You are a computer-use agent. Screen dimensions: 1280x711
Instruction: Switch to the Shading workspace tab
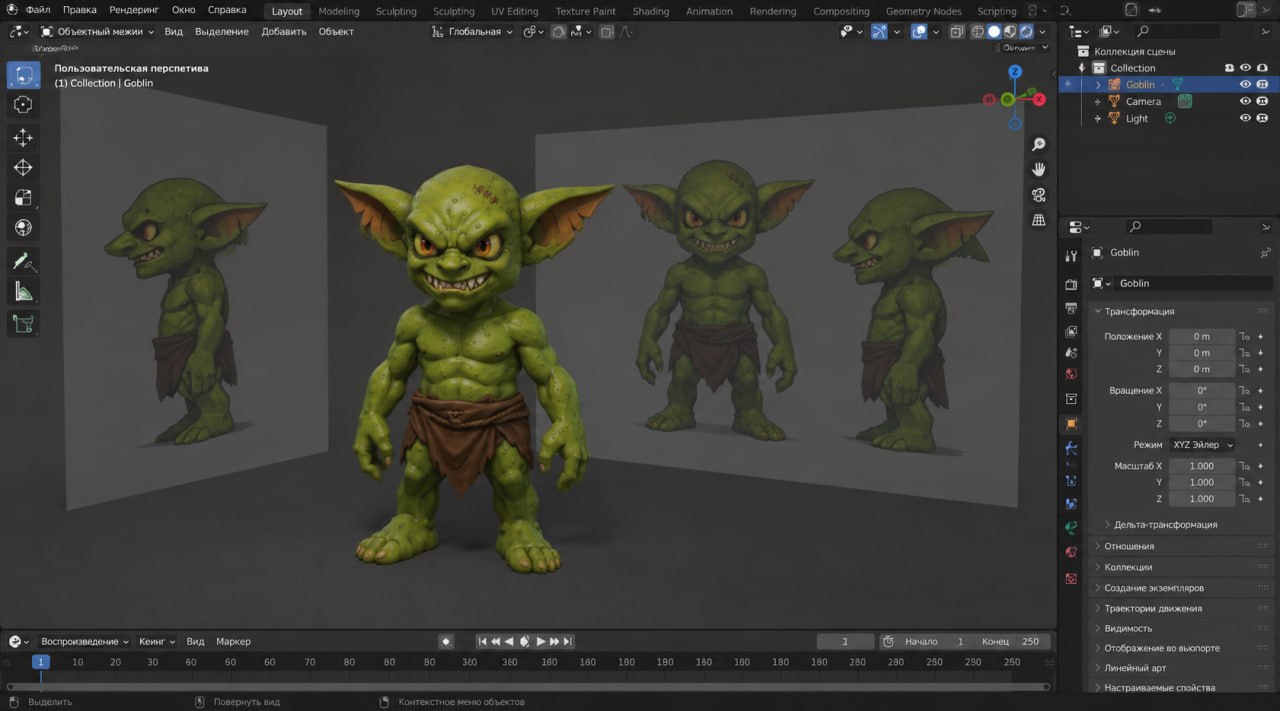point(651,11)
